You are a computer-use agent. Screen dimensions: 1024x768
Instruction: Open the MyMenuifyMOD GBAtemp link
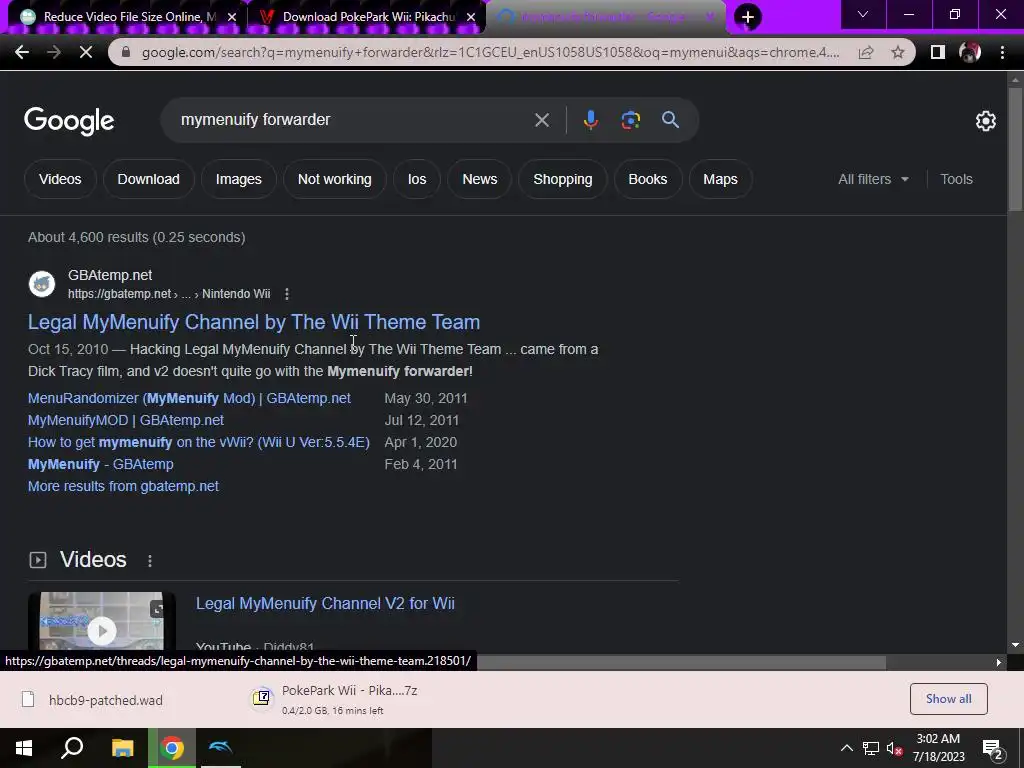pos(125,421)
